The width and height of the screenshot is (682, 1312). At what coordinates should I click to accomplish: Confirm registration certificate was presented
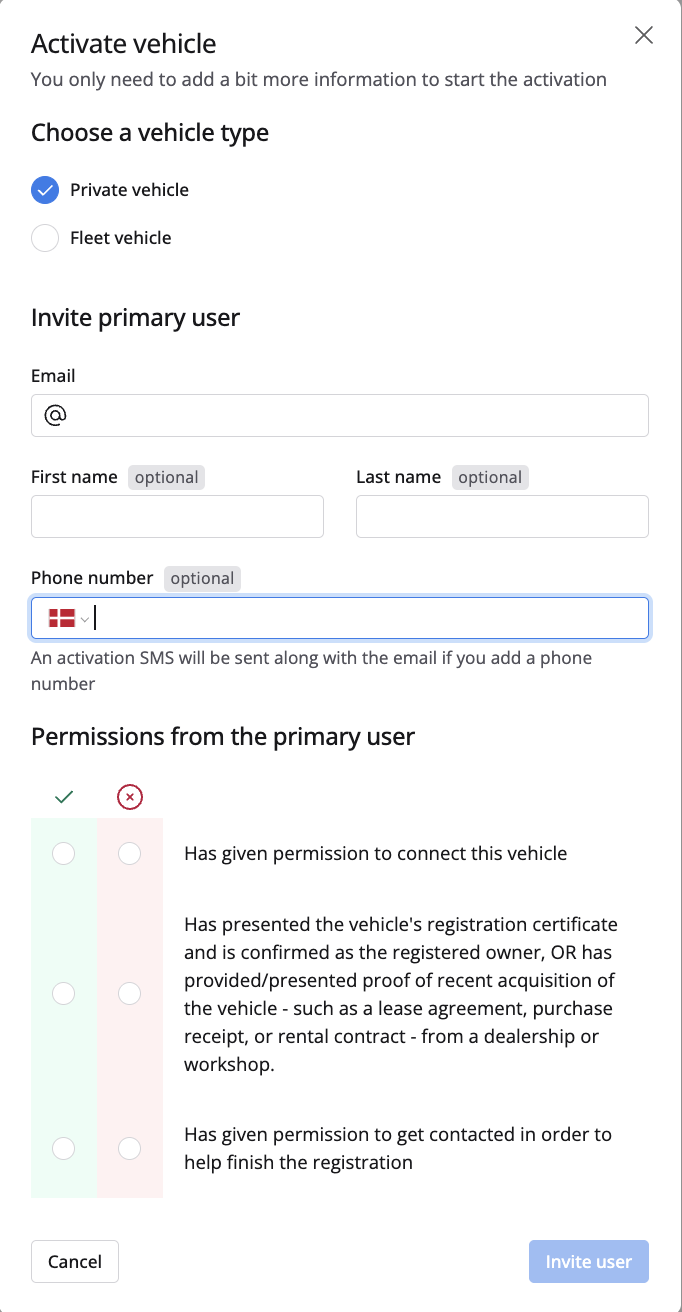[63, 994]
